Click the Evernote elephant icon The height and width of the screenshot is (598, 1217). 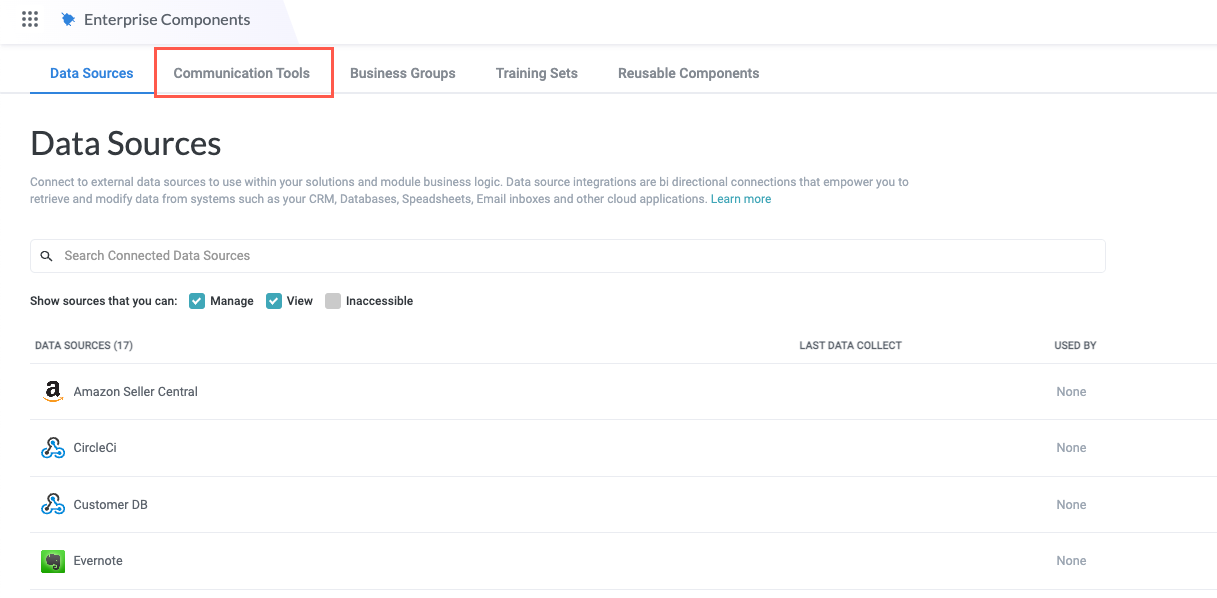coord(53,561)
